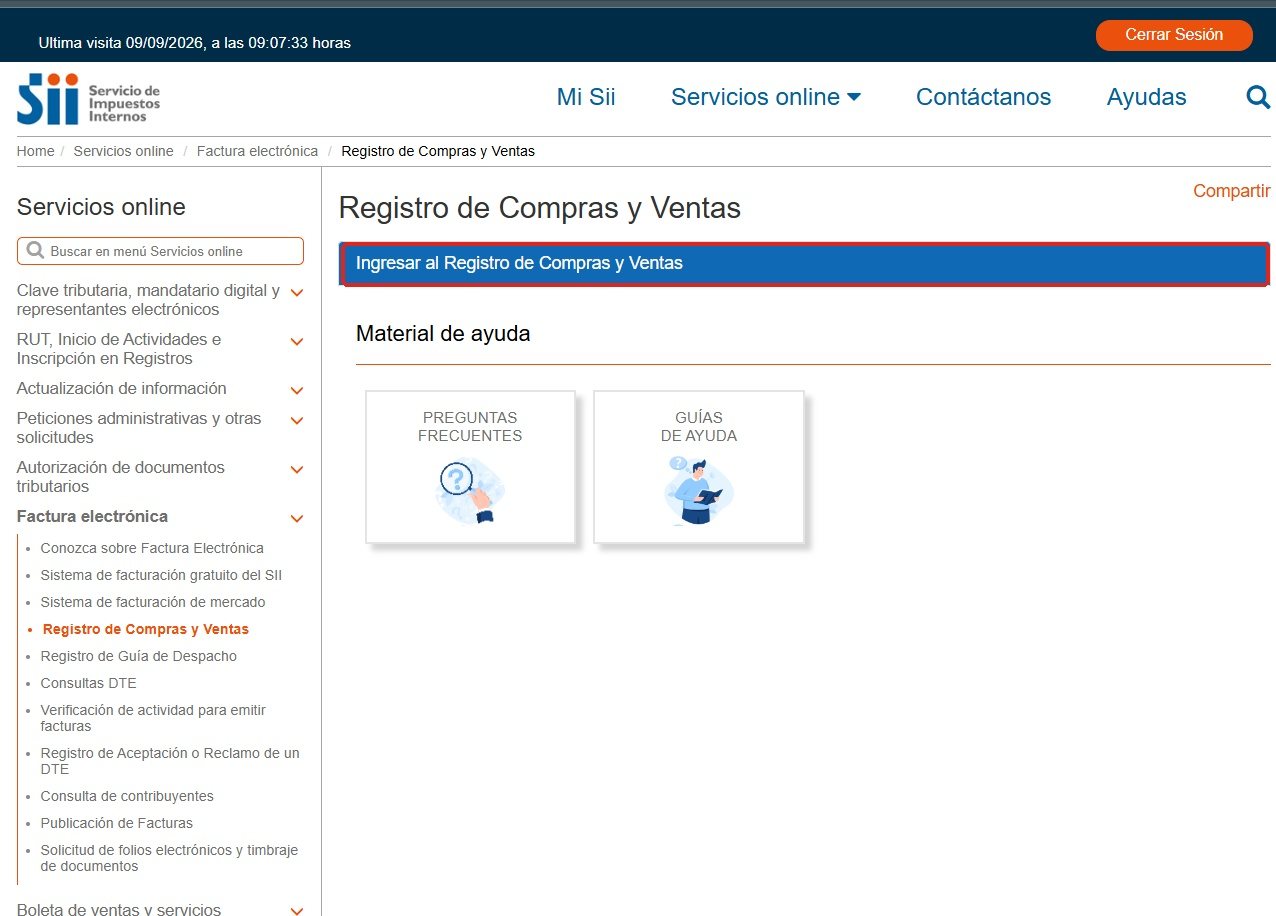Expand the Boleta de ventas y servicios chevron
1276x916 pixels.
point(297,911)
